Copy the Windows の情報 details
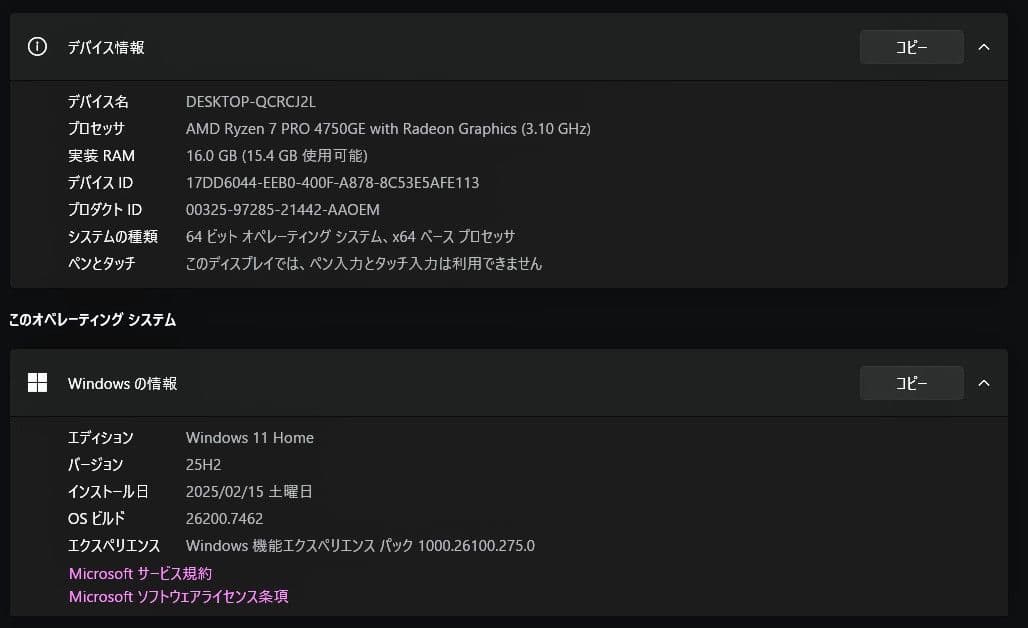 coord(910,382)
